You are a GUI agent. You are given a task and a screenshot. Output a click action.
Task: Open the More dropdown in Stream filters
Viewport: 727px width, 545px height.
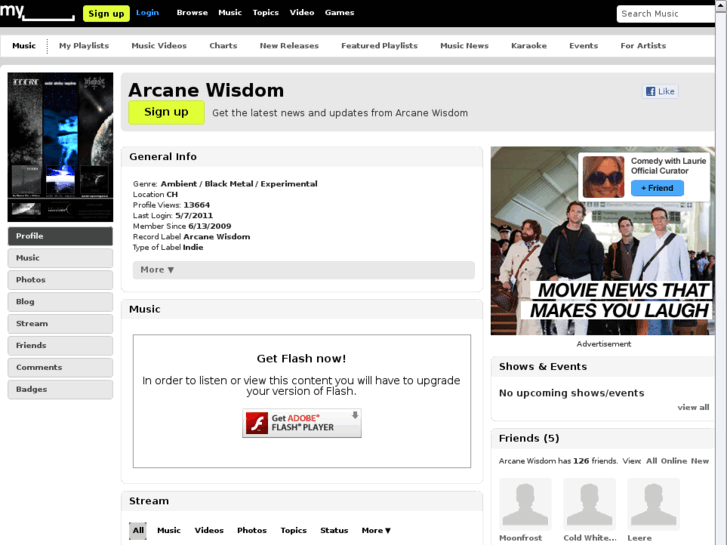coord(376,530)
